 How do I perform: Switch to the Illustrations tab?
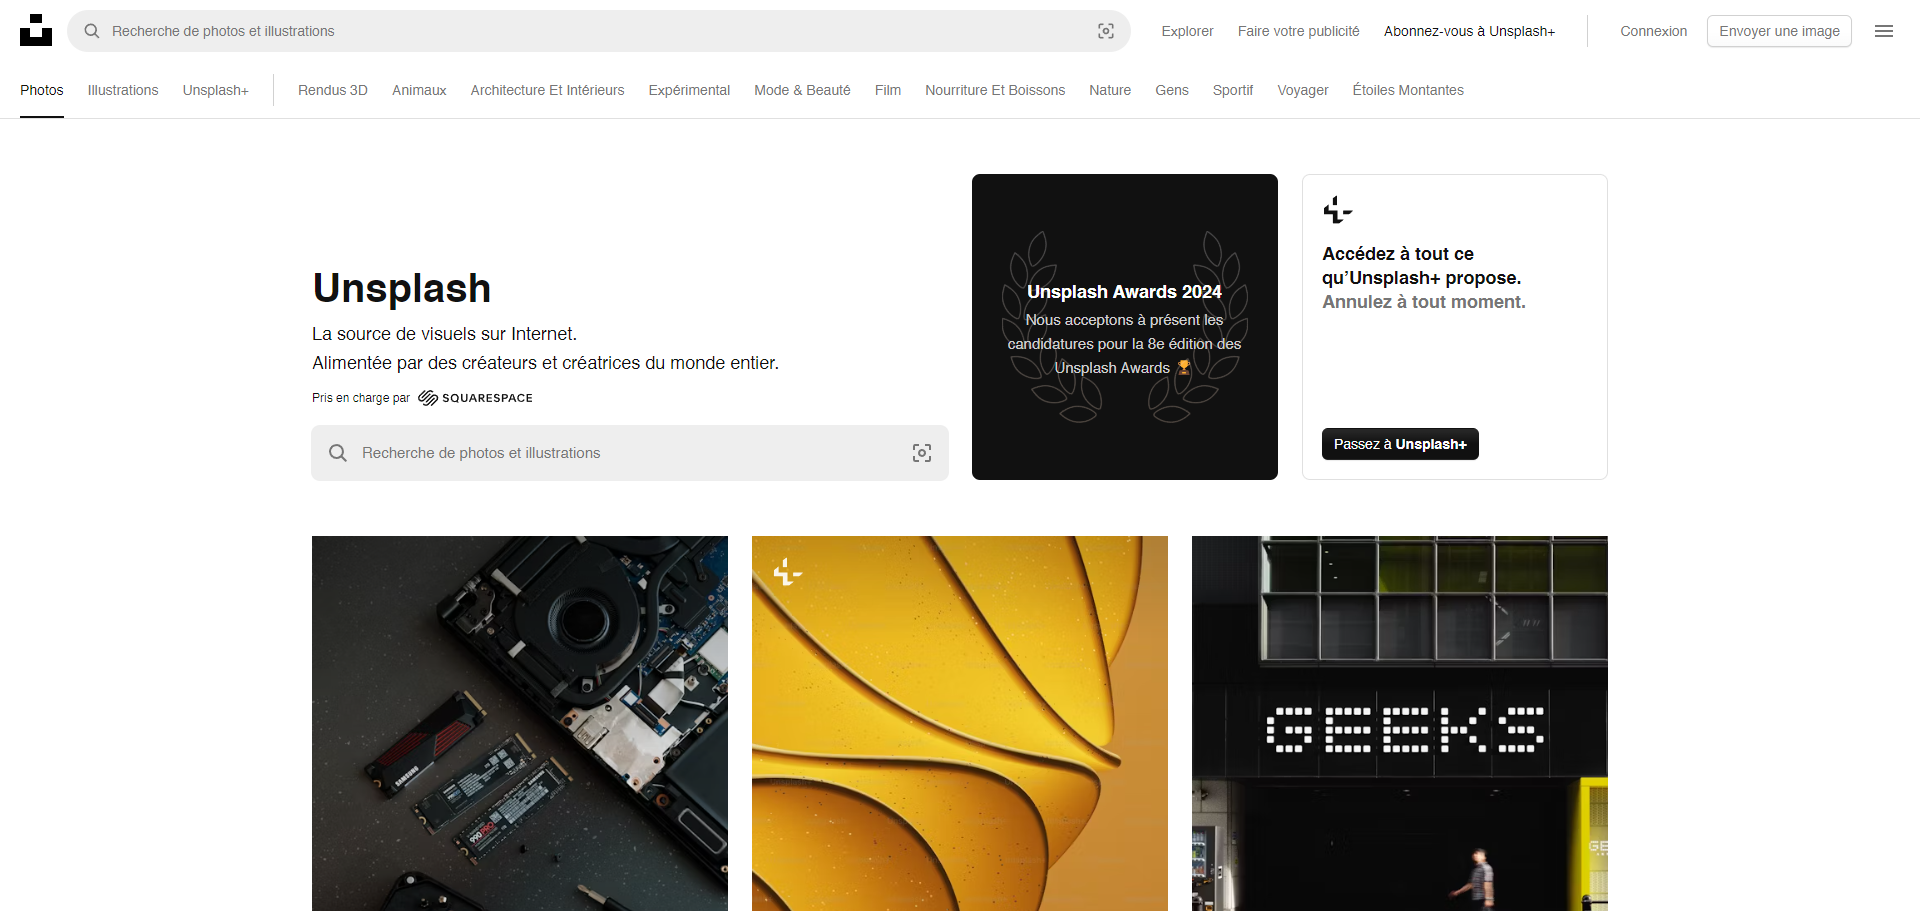pyautogui.click(x=123, y=90)
